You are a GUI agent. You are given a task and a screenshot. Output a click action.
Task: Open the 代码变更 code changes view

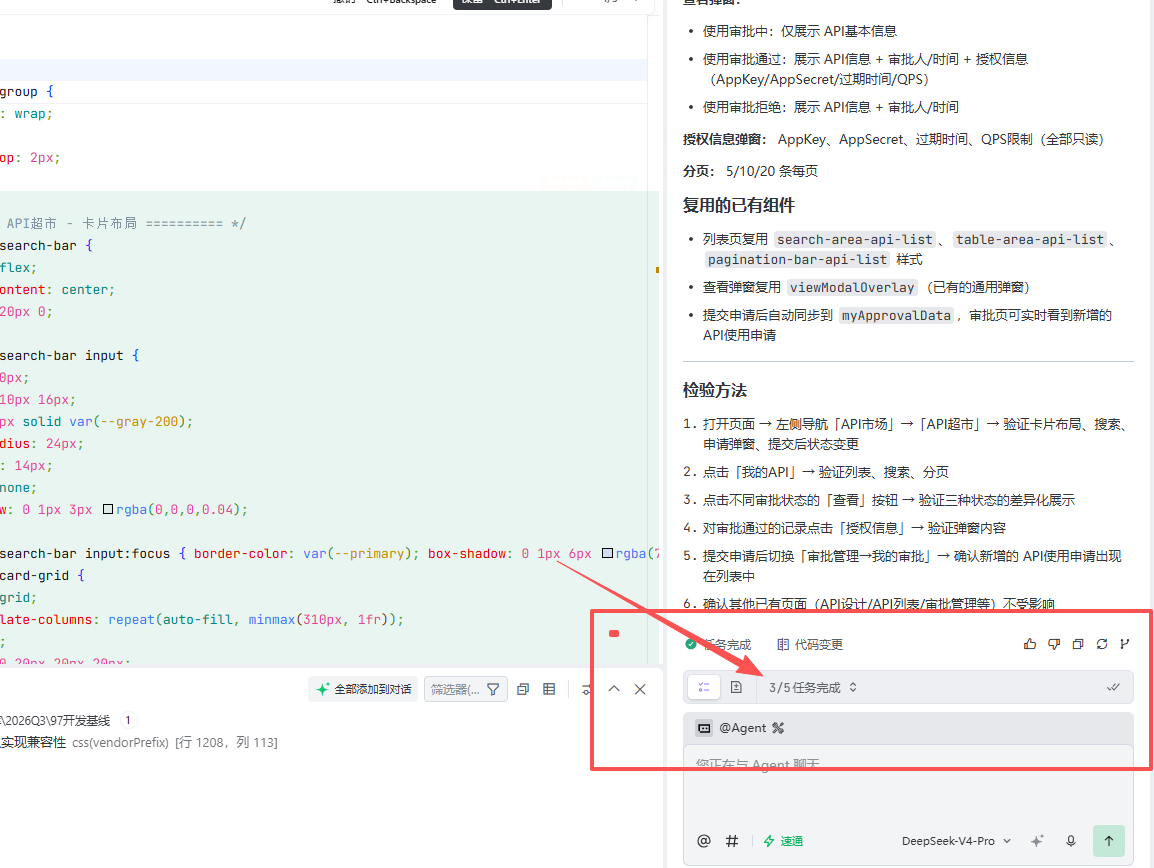point(810,645)
